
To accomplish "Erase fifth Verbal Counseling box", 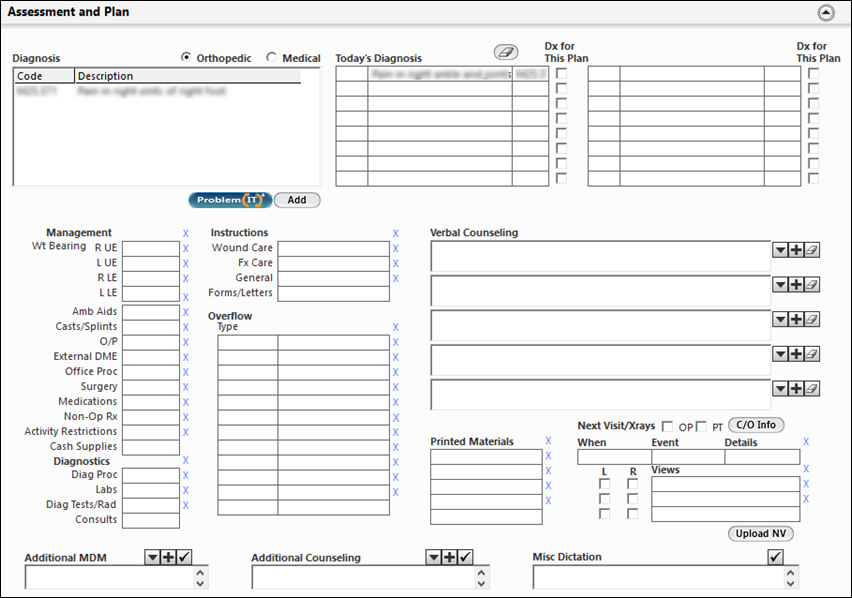I will tap(812, 389).
